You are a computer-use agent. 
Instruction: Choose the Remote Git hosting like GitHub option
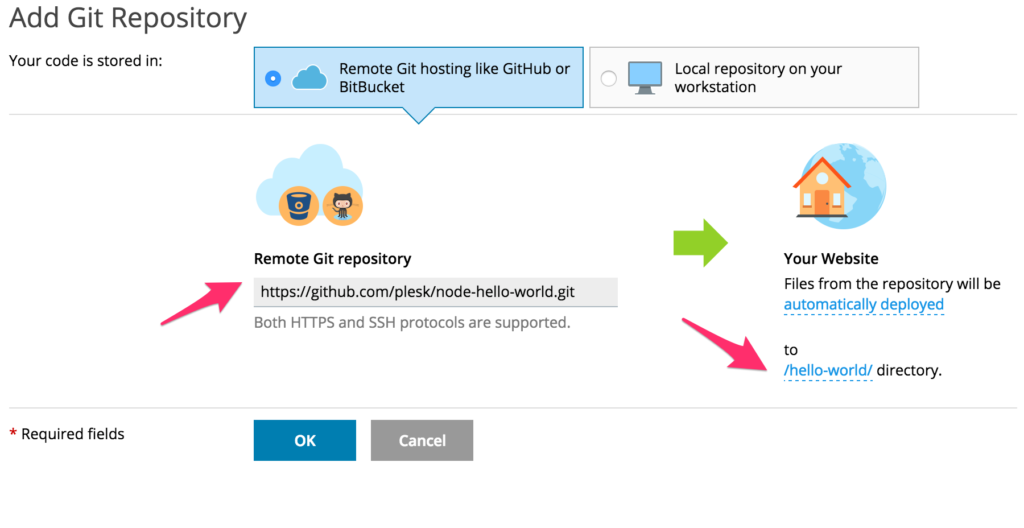(x=419, y=77)
